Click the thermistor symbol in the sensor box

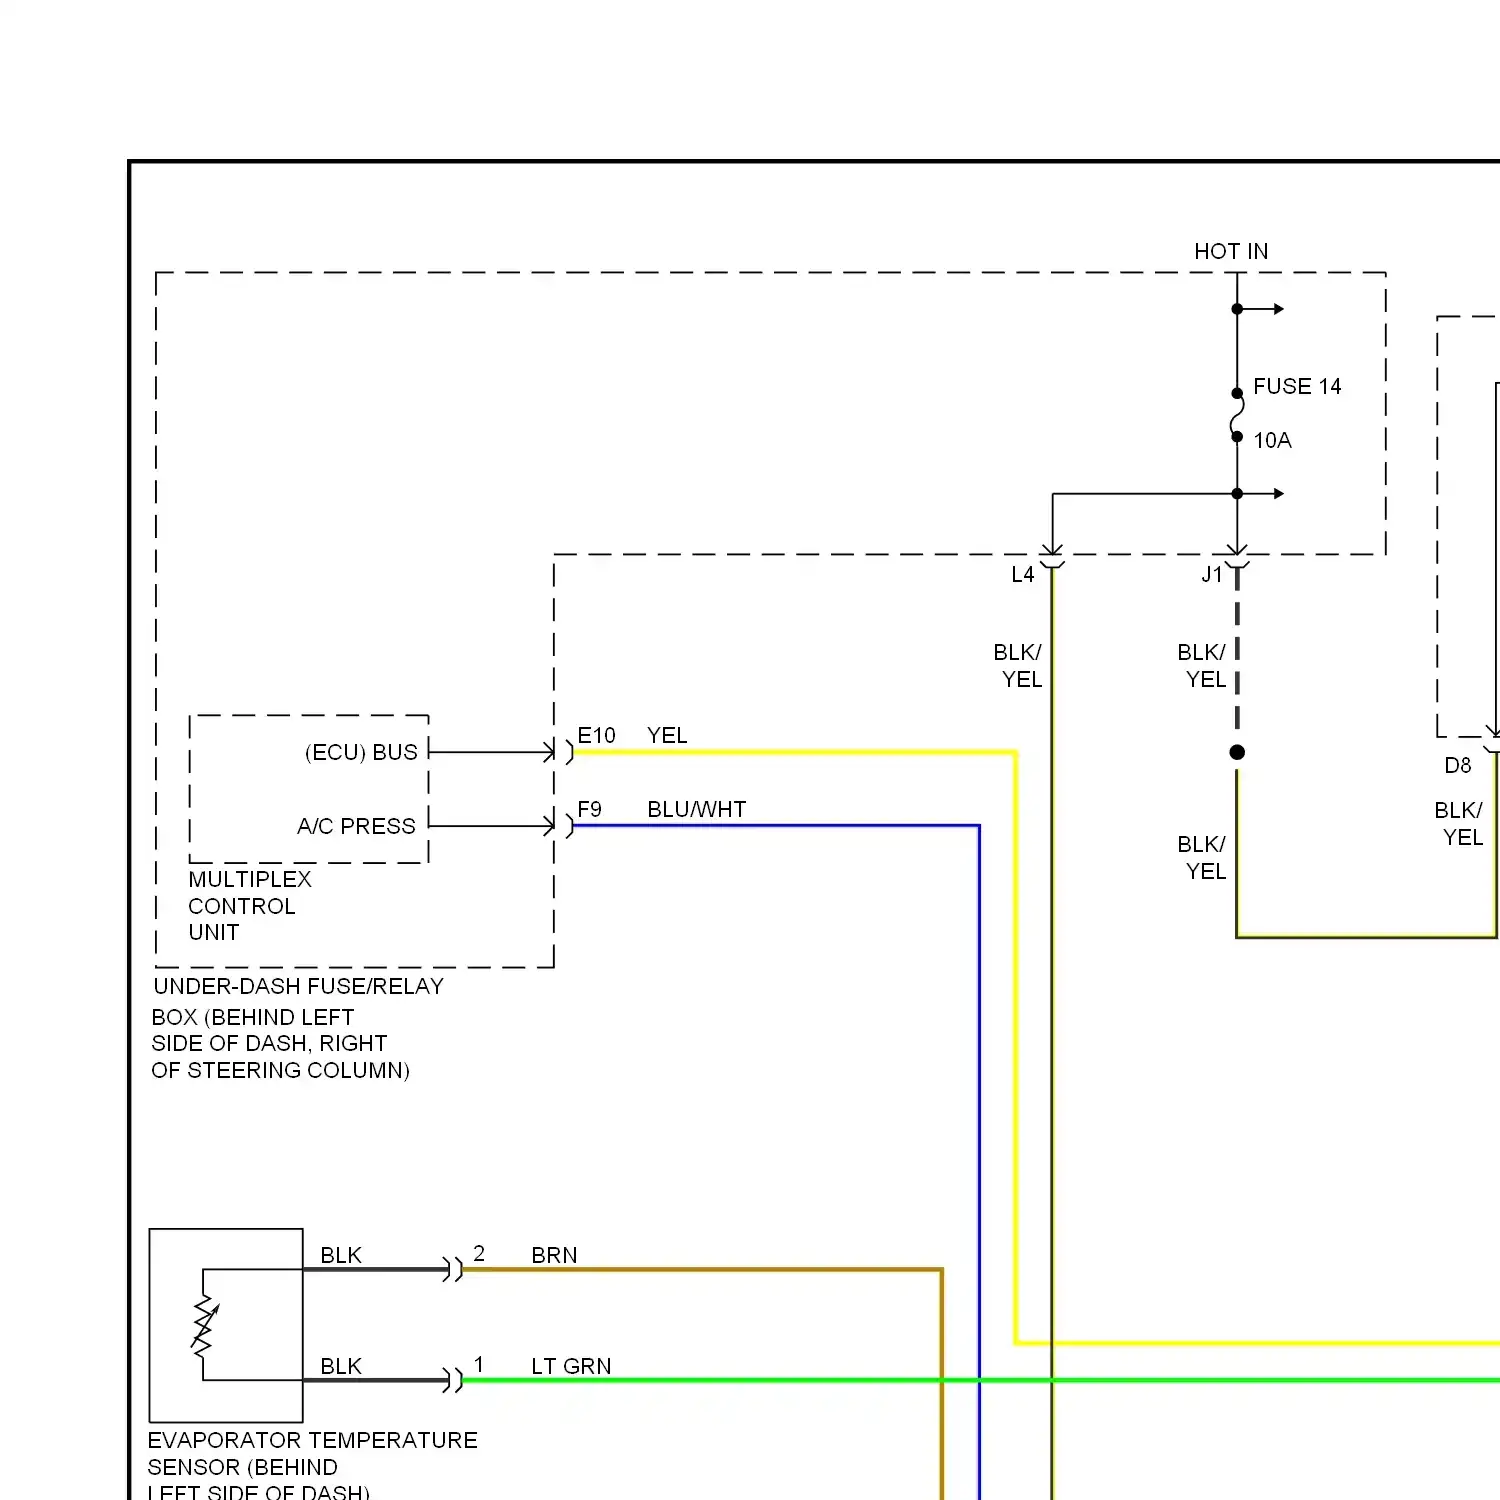click(x=205, y=1325)
